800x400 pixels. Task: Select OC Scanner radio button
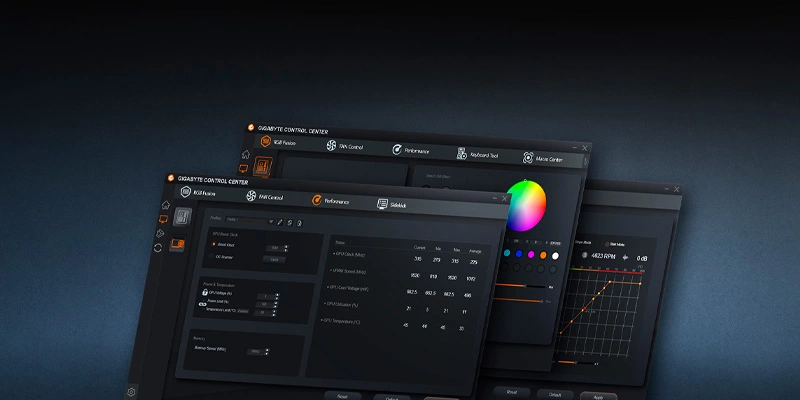tap(211, 257)
